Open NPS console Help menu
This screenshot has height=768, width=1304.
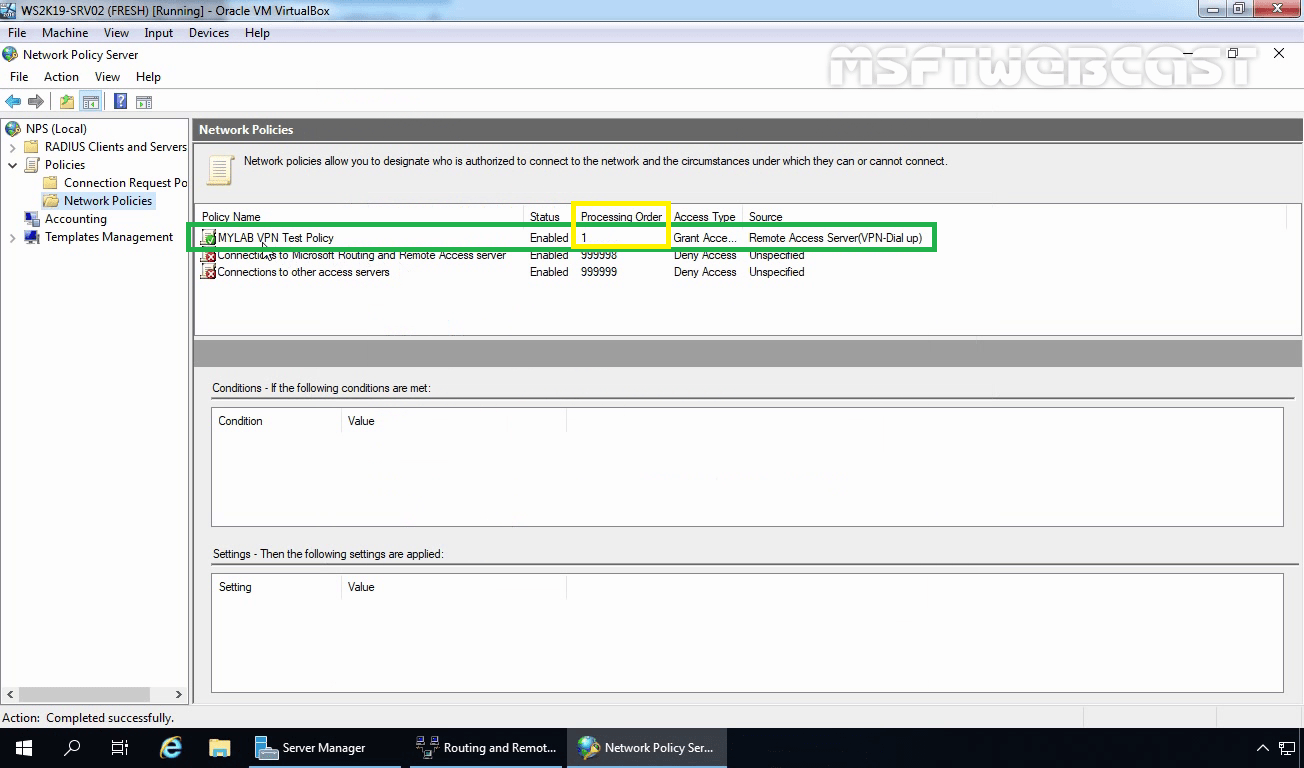(148, 77)
